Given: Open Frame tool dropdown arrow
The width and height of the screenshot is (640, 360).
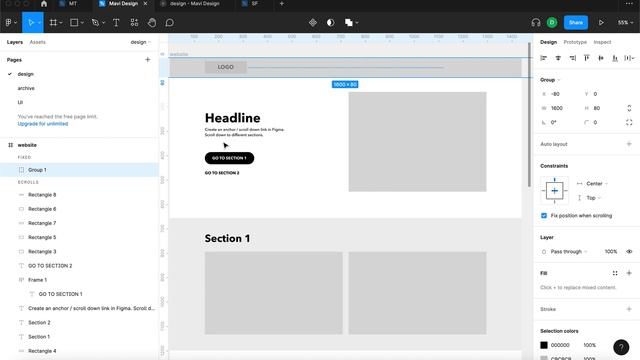Looking at the screenshot, I should 61,23.
